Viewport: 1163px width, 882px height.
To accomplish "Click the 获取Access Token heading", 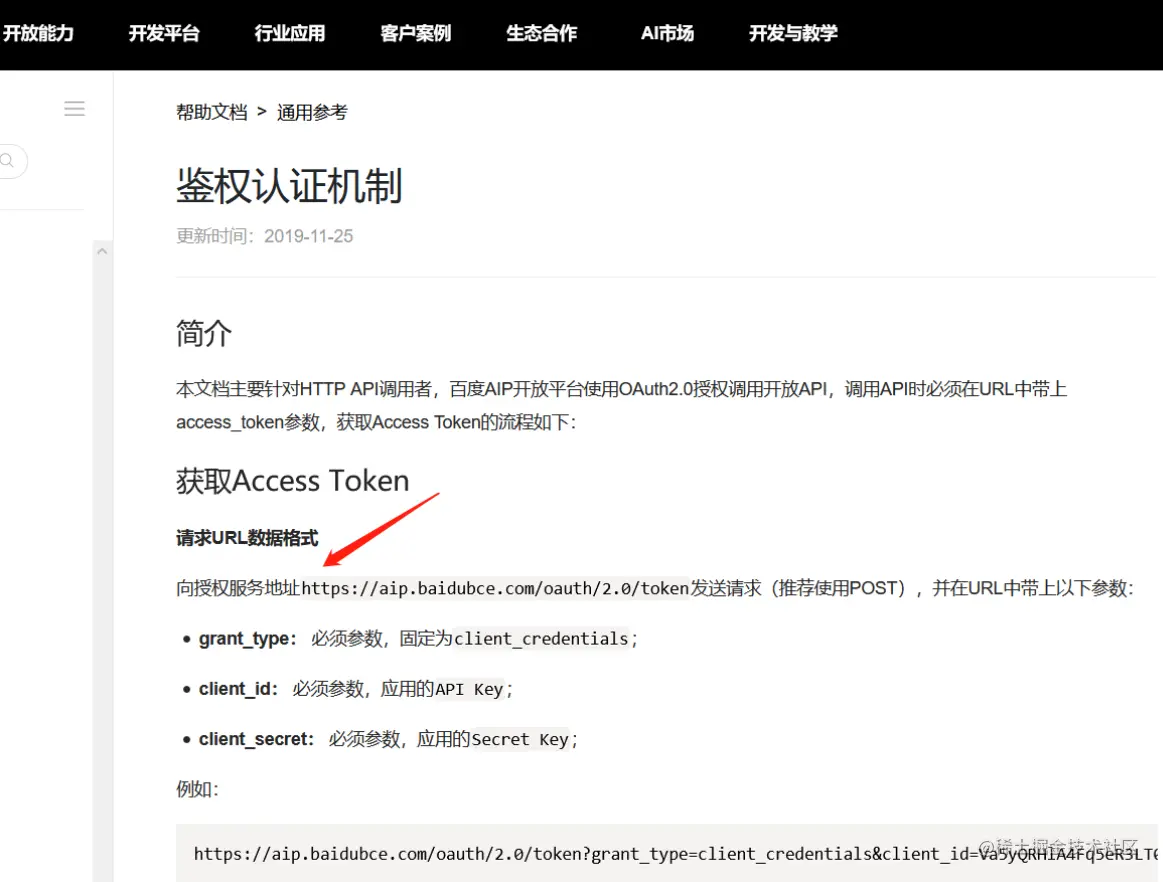I will (292, 481).
